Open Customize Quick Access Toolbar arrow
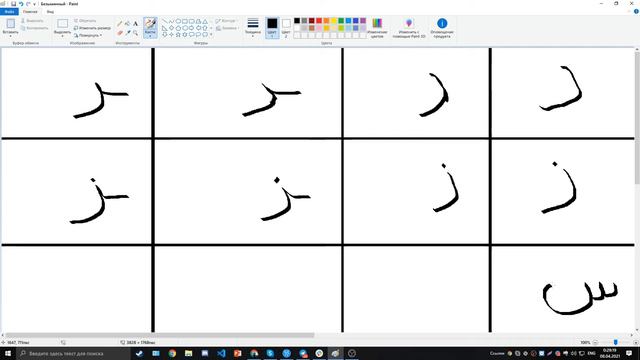 click(x=35, y=4)
